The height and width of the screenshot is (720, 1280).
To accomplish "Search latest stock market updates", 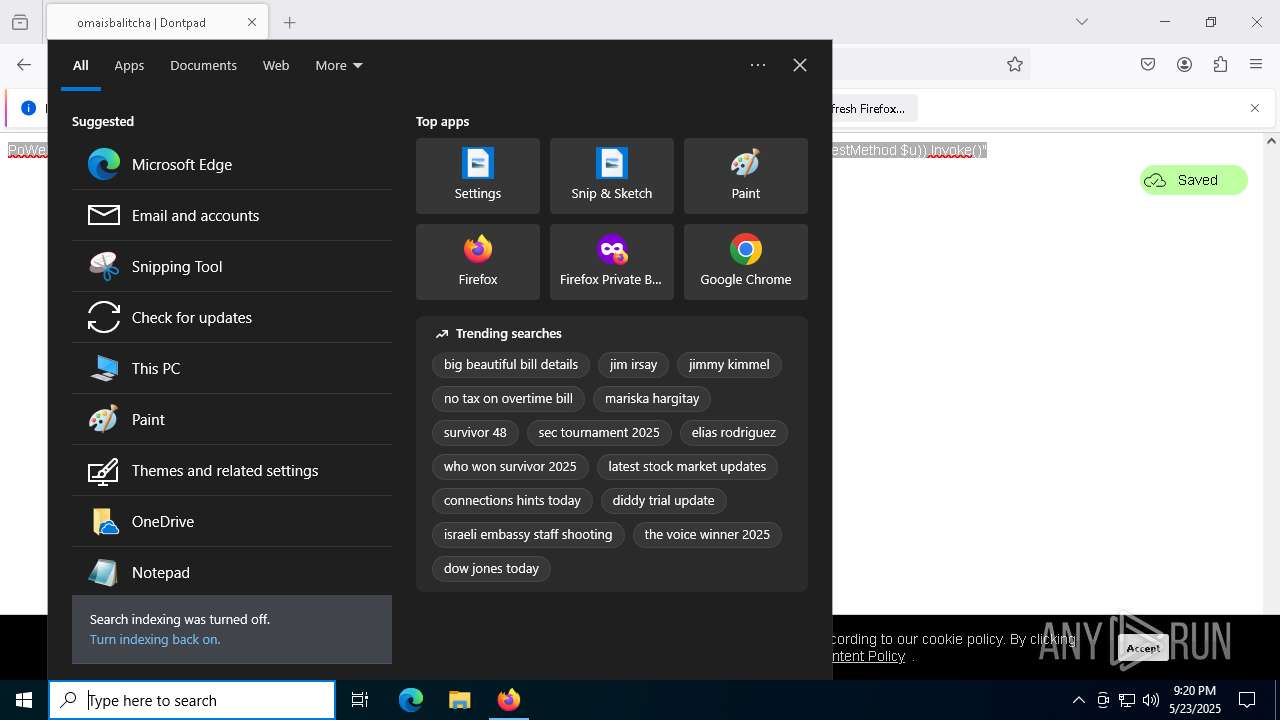I will coord(687,467).
